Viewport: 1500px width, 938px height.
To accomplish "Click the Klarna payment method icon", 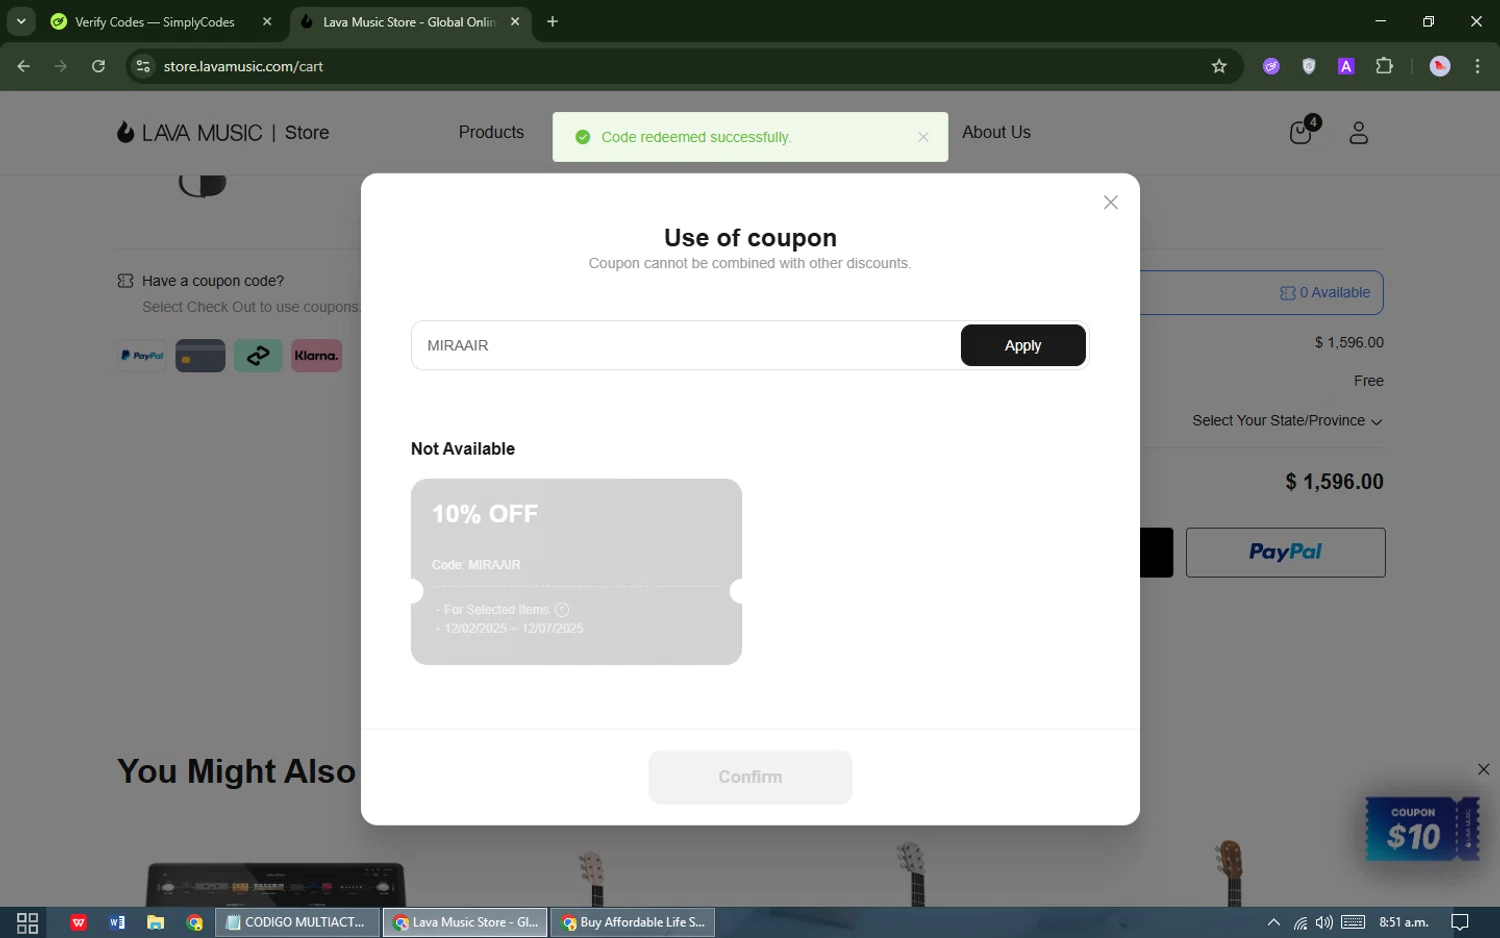I will pyautogui.click(x=316, y=355).
